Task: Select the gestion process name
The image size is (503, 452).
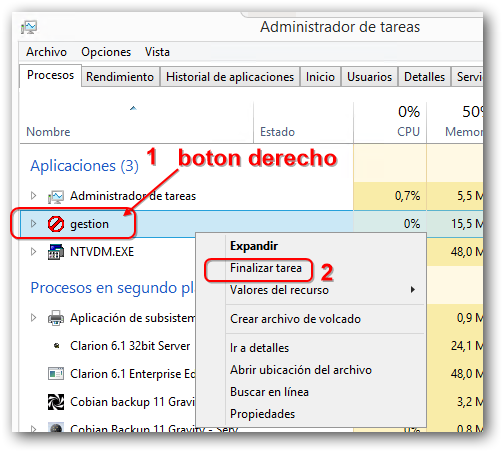Action: [89, 224]
